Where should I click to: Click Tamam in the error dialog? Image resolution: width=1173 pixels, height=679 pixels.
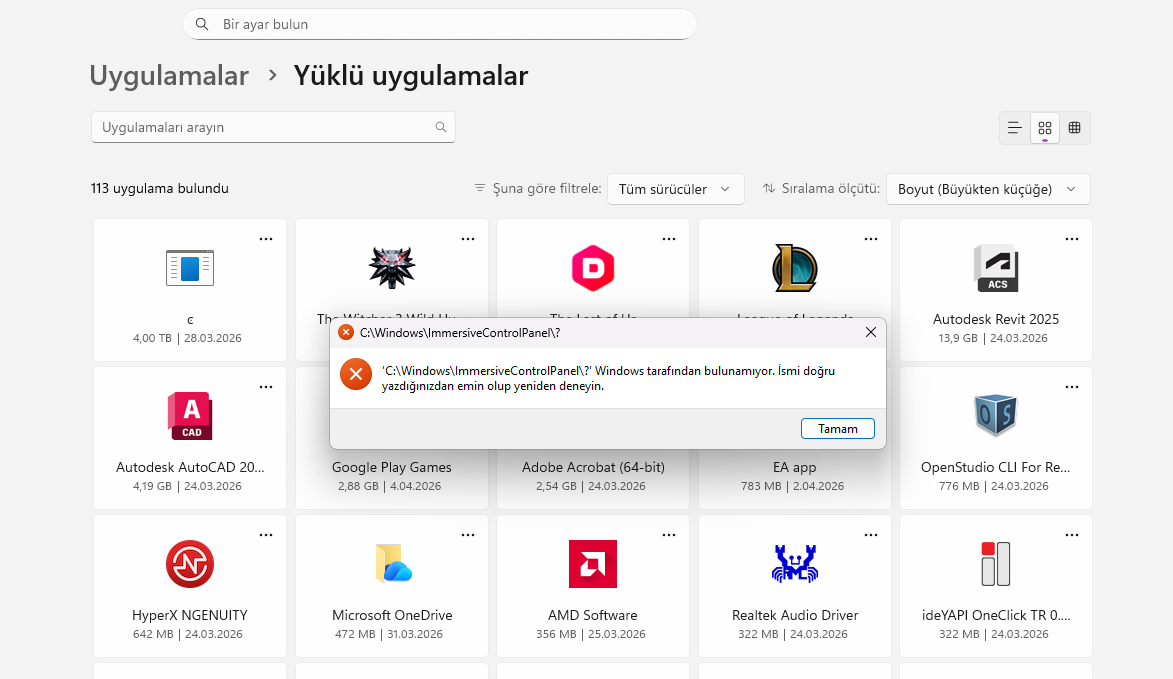[837, 428]
